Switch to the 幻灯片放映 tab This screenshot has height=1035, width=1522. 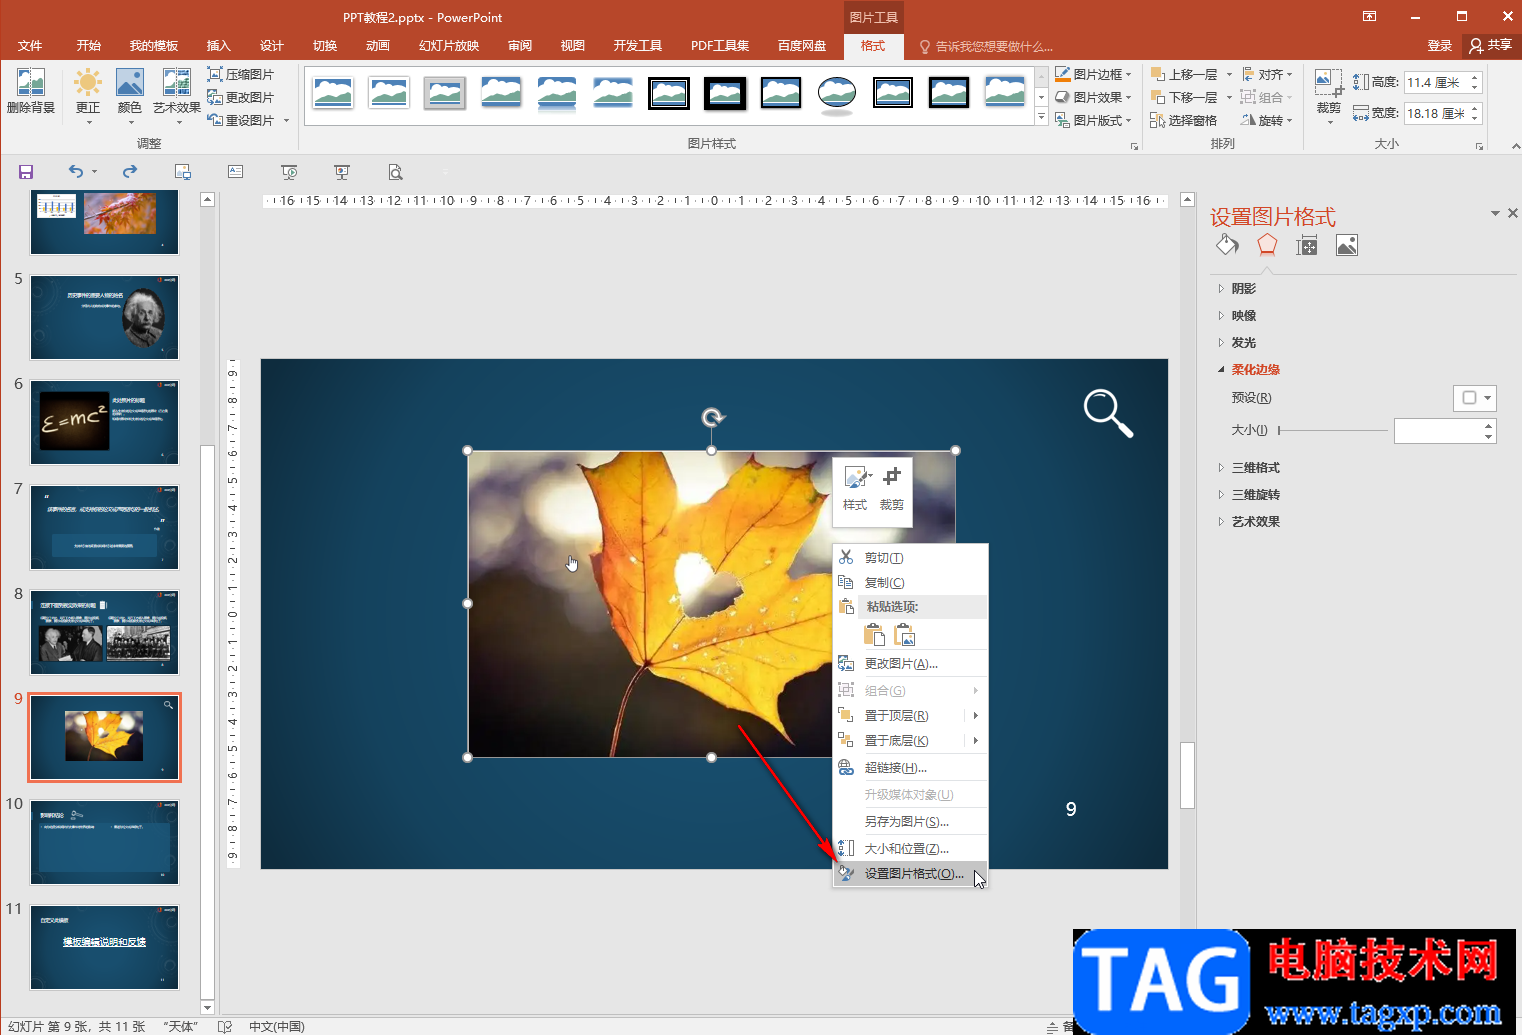[449, 46]
